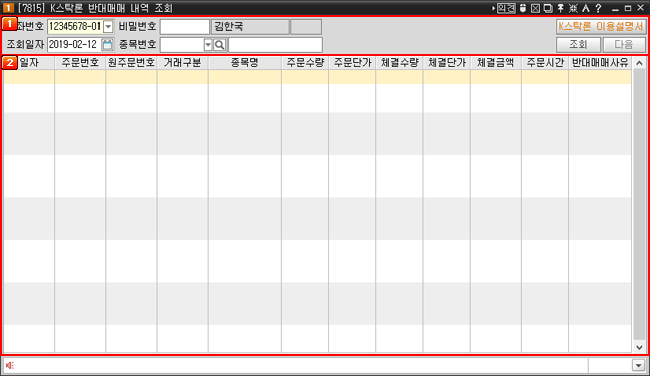Click the blank button next to 김한국
650x376 pixels.
click(306, 27)
